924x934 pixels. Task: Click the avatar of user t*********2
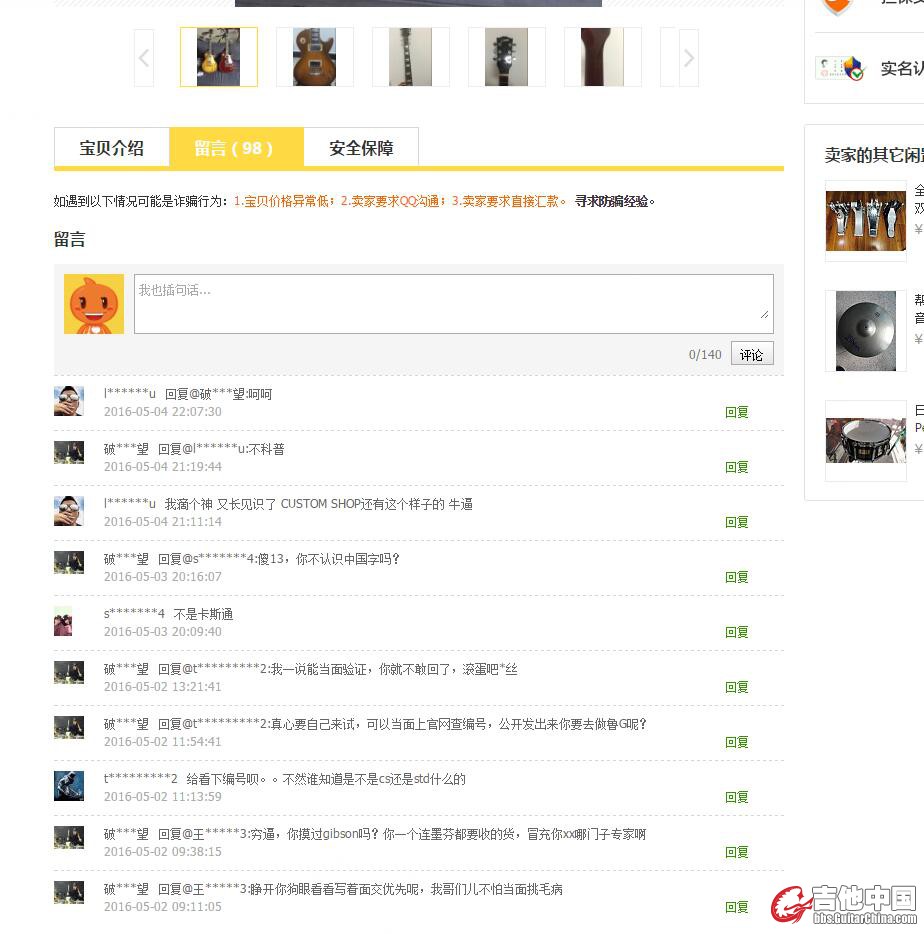(69, 786)
